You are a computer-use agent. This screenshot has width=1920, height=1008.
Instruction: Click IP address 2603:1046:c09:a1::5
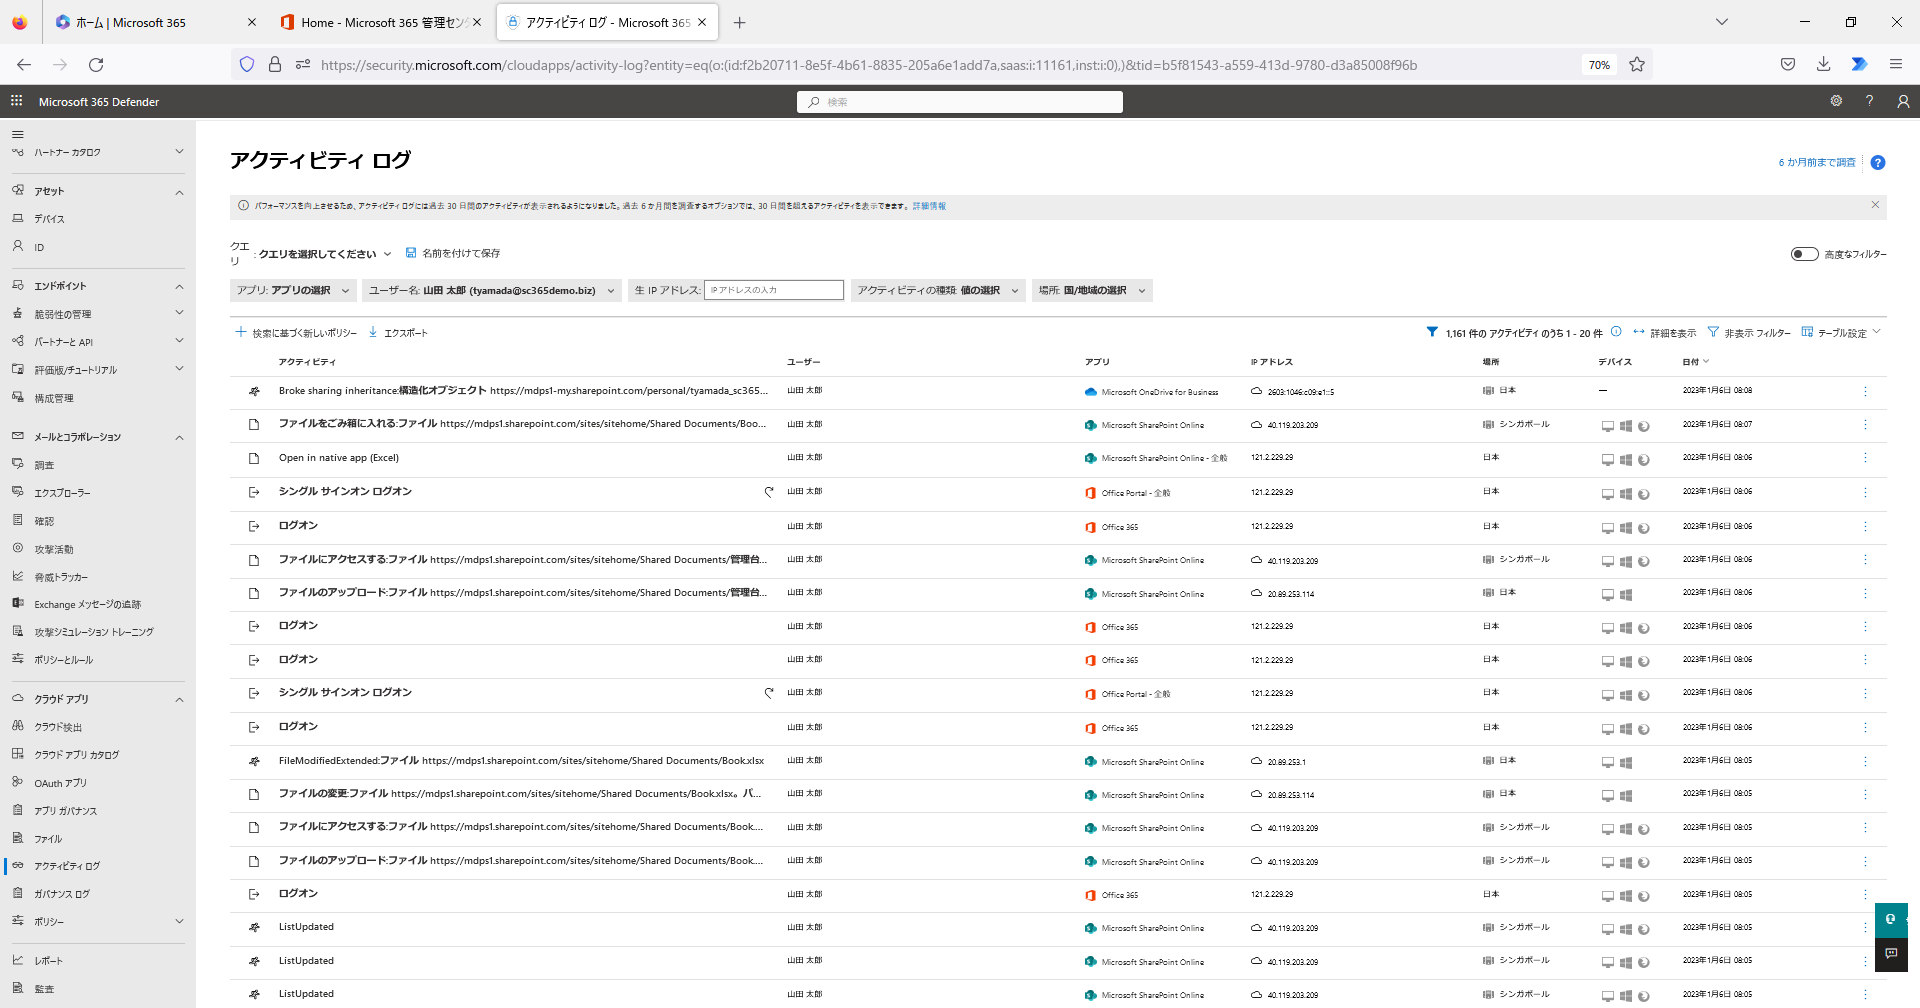[x=1300, y=392]
